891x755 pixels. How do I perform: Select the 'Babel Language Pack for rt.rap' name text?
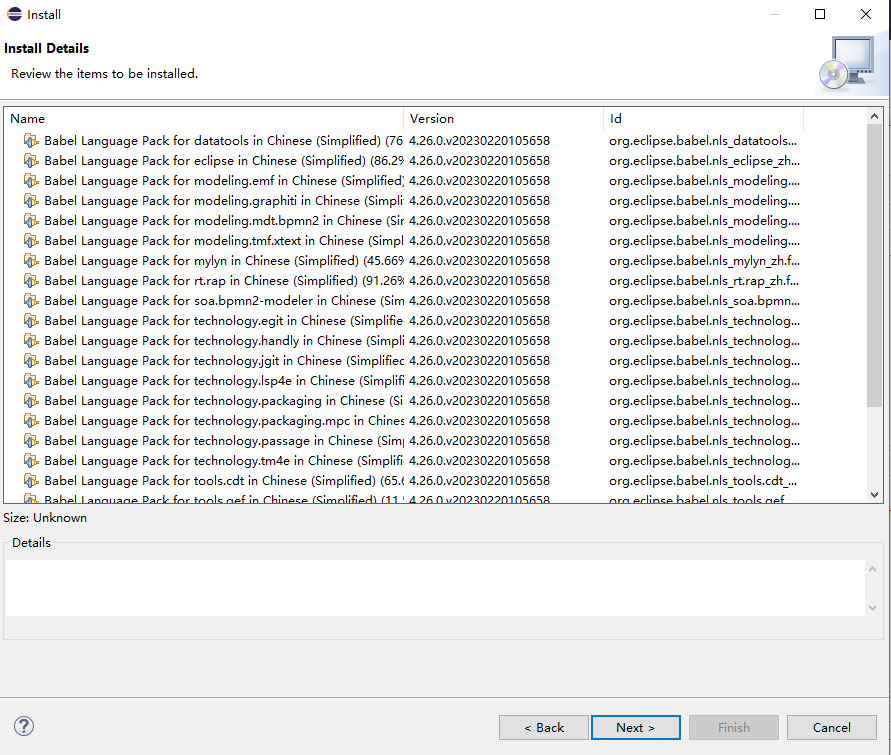(224, 281)
